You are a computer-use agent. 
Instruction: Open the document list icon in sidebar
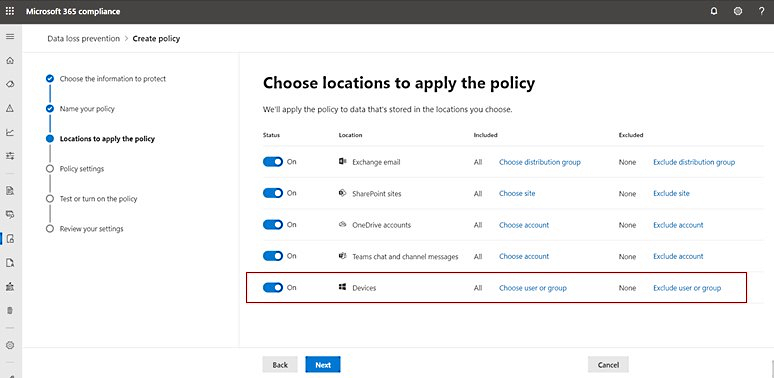pos(10,190)
